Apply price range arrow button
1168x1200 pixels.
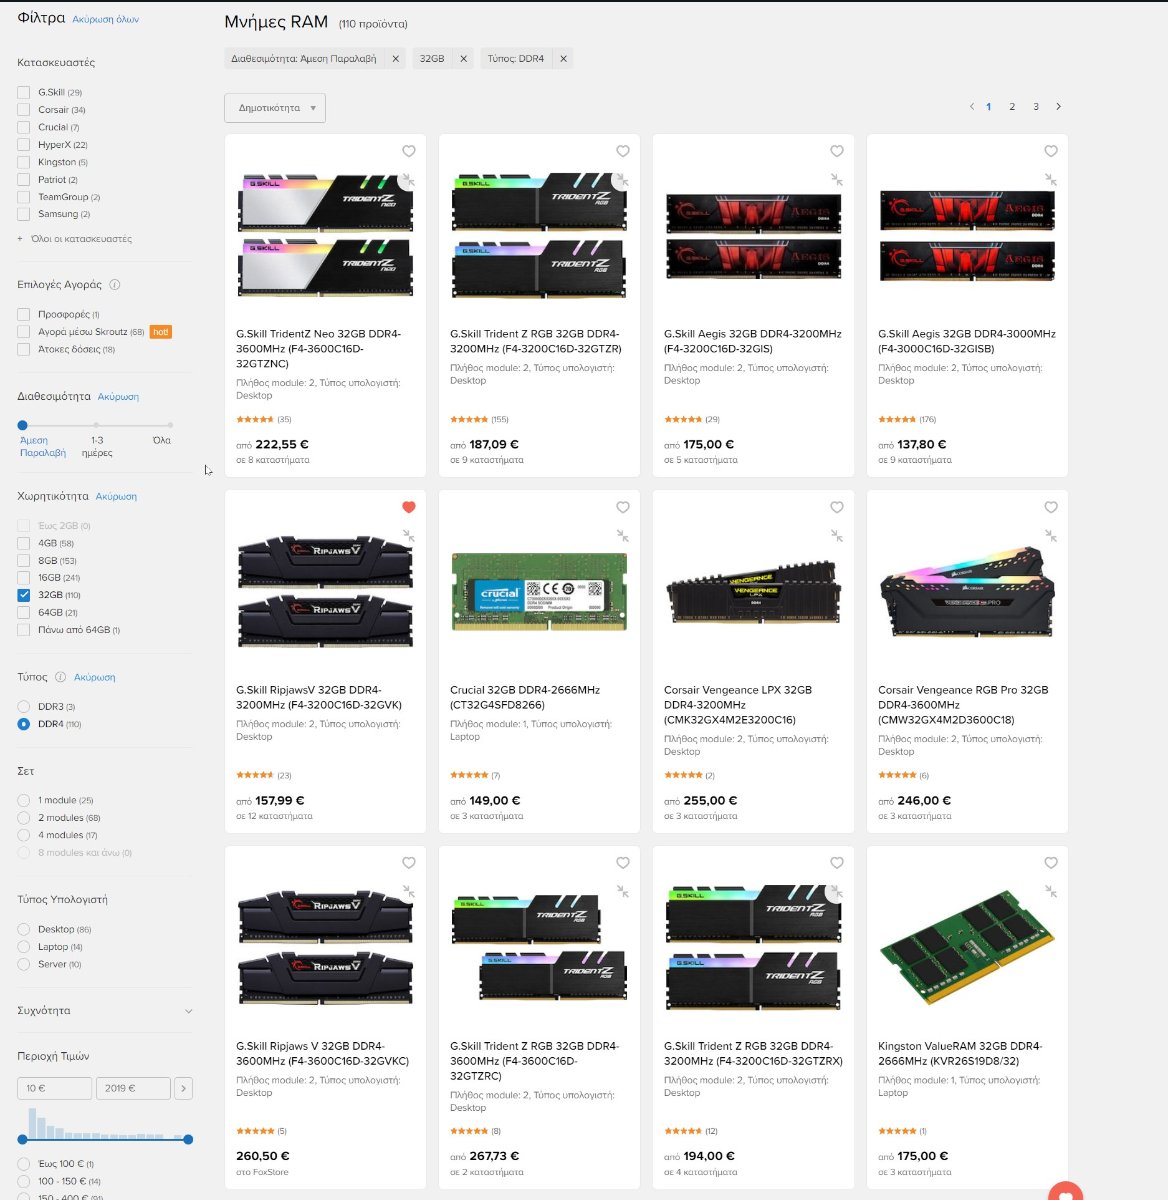pos(183,1088)
